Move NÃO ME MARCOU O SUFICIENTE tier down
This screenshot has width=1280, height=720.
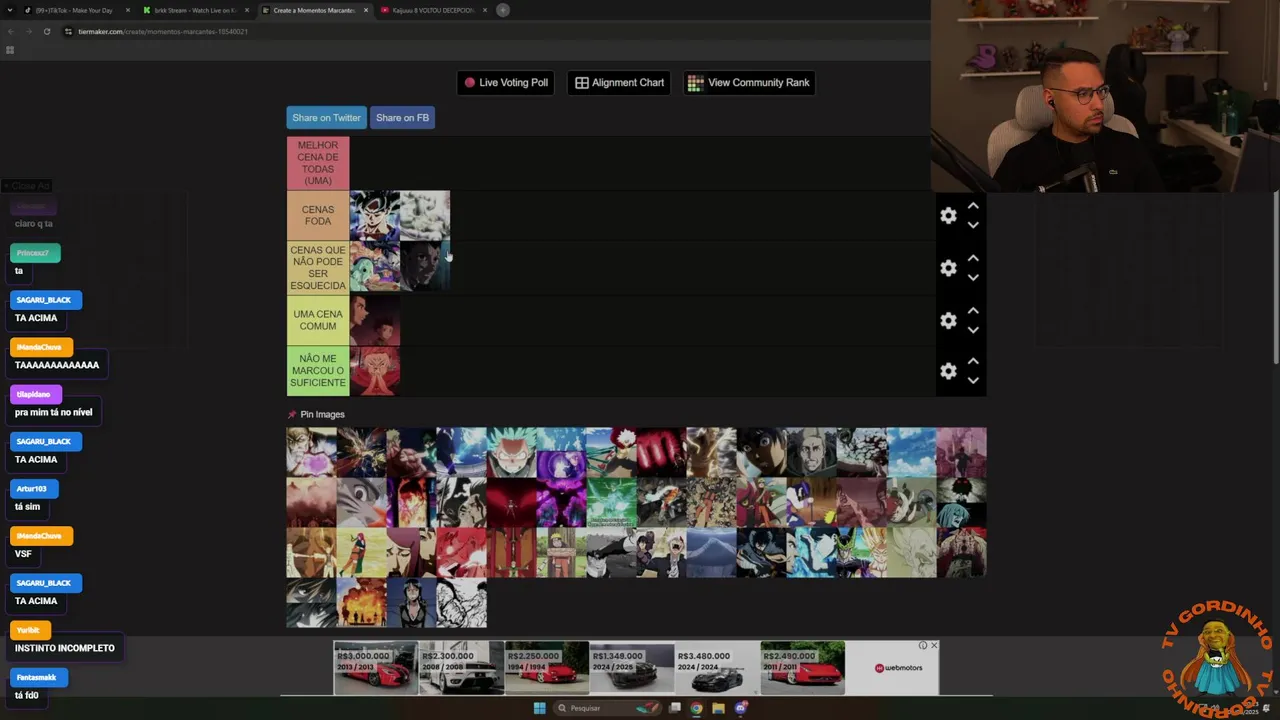973,380
